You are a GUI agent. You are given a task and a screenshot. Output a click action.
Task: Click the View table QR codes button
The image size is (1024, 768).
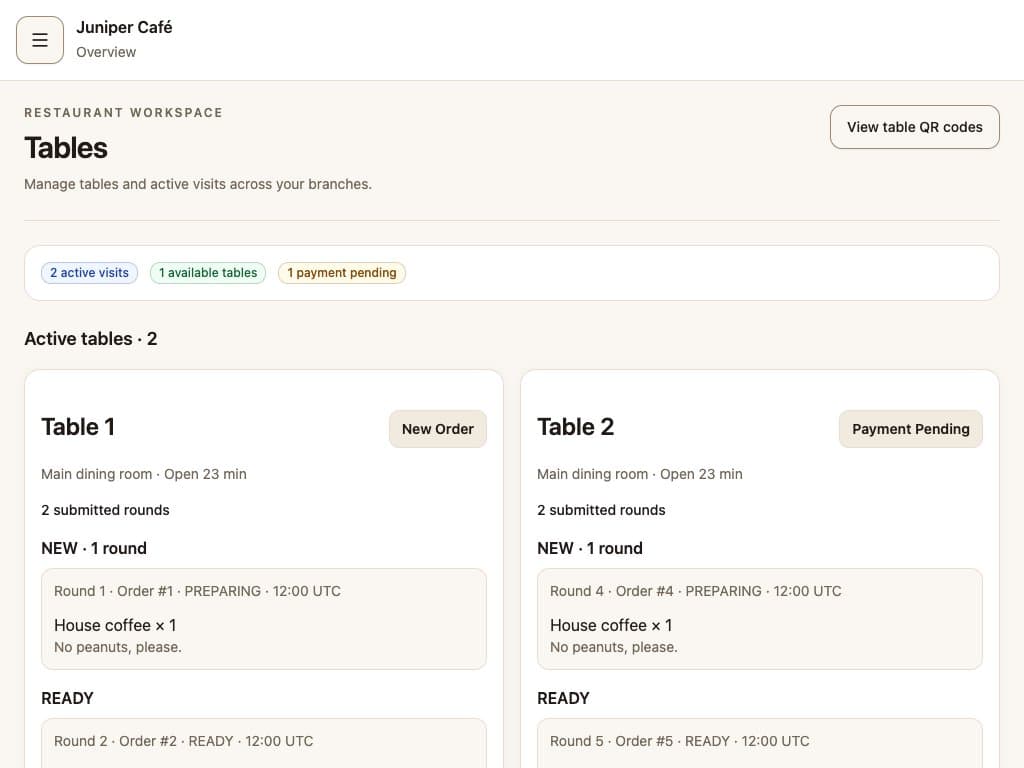[914, 127]
